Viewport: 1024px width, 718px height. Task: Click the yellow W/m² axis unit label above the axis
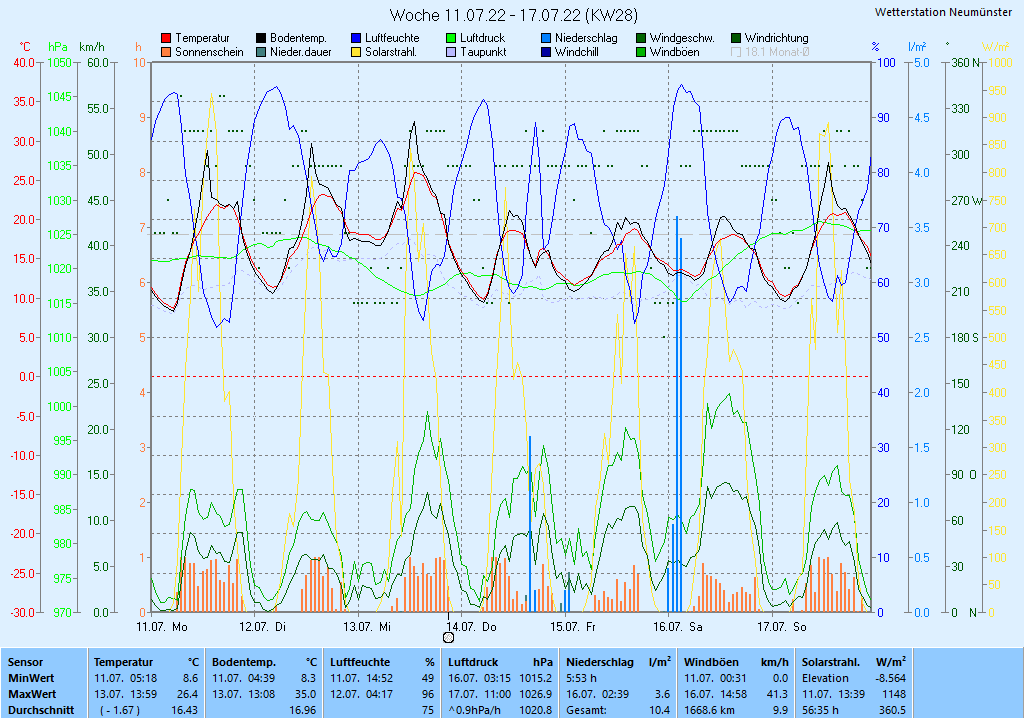(996, 46)
